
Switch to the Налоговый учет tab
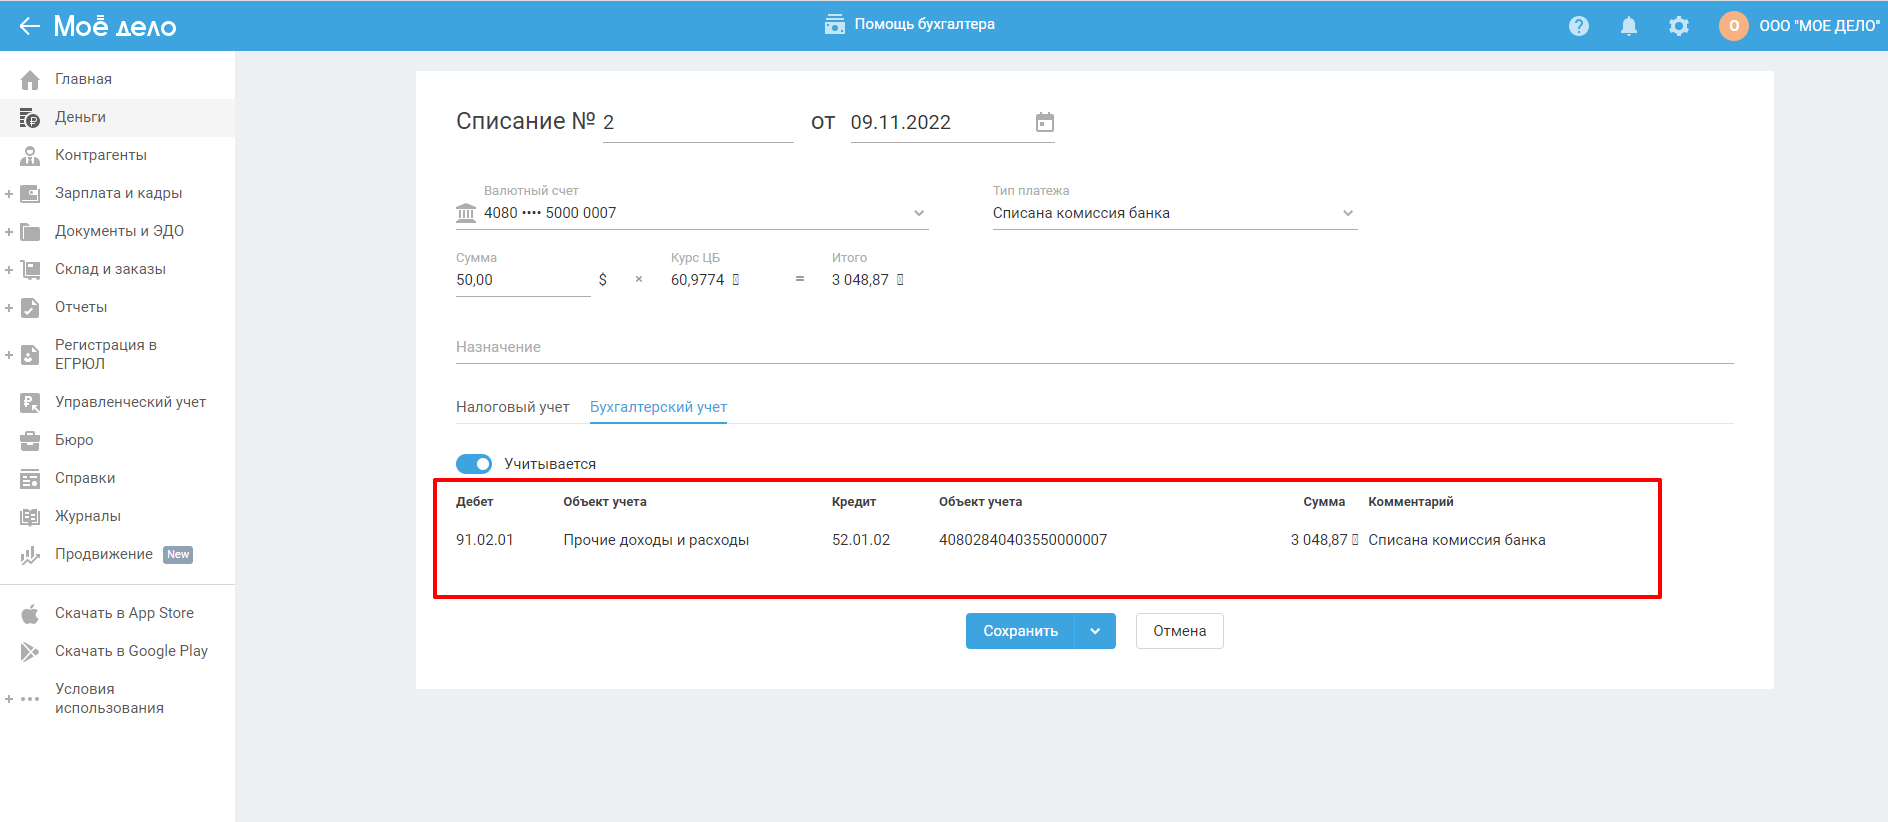click(x=512, y=407)
